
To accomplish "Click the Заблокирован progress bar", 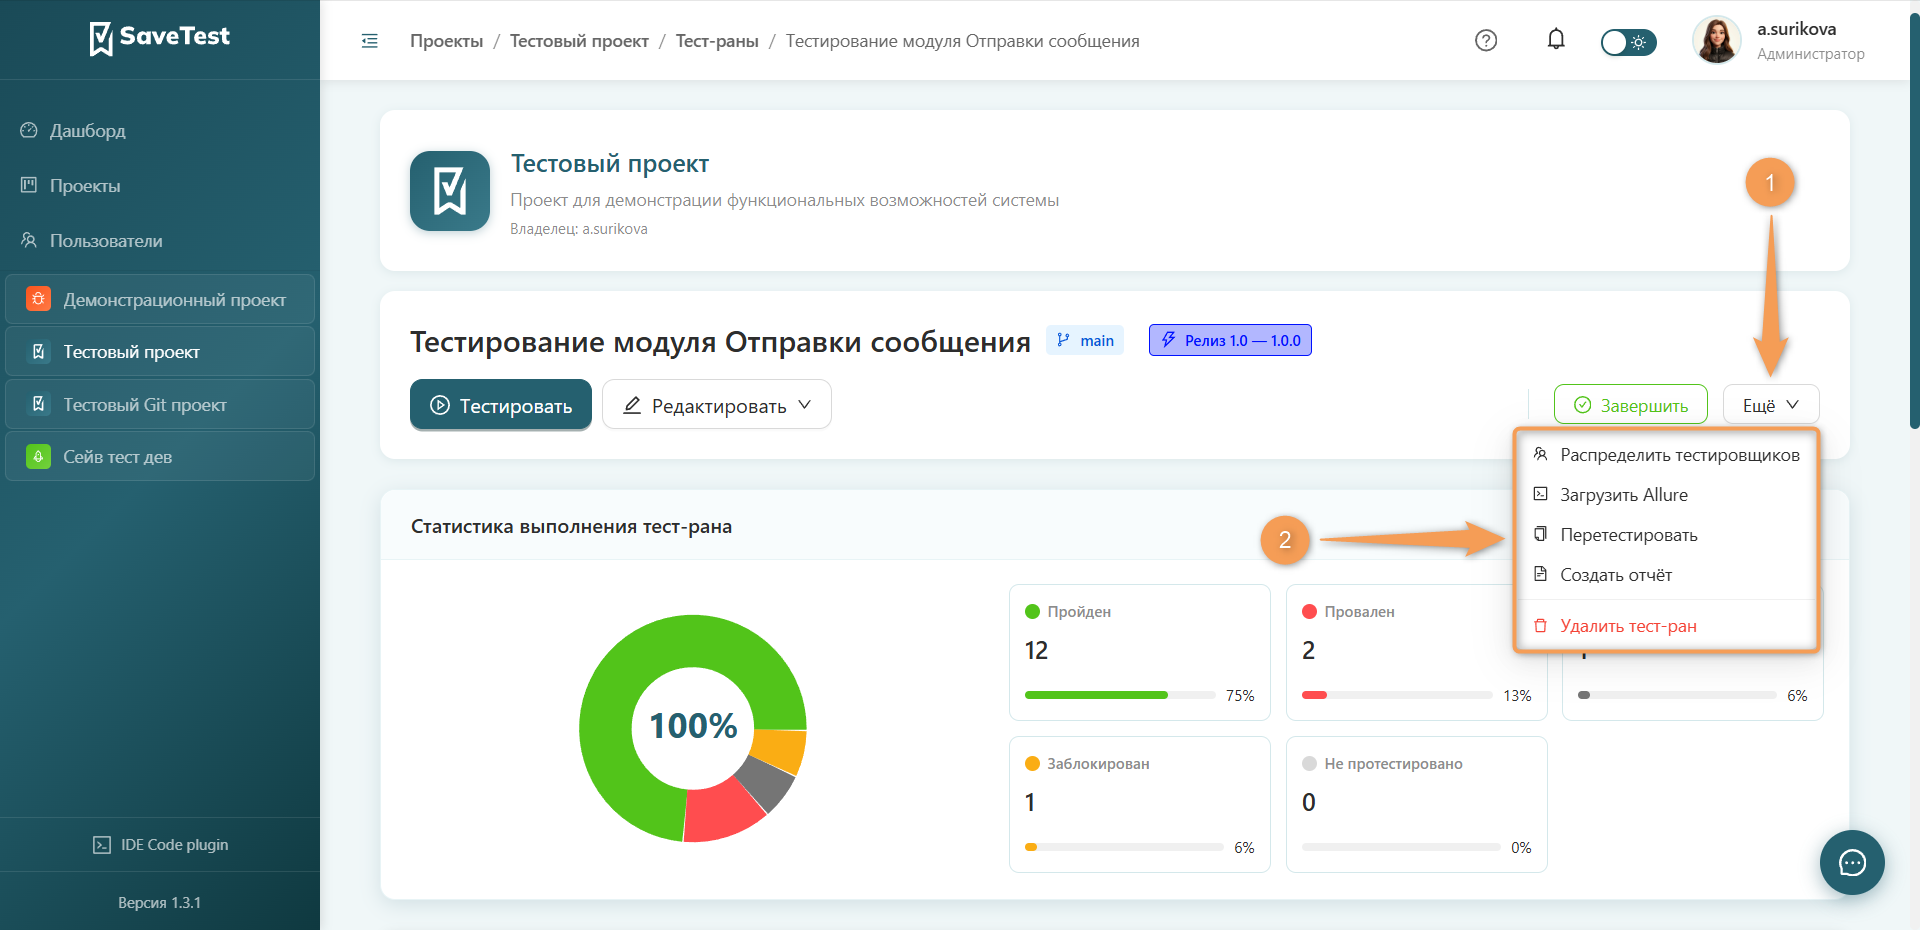I will point(1124,847).
